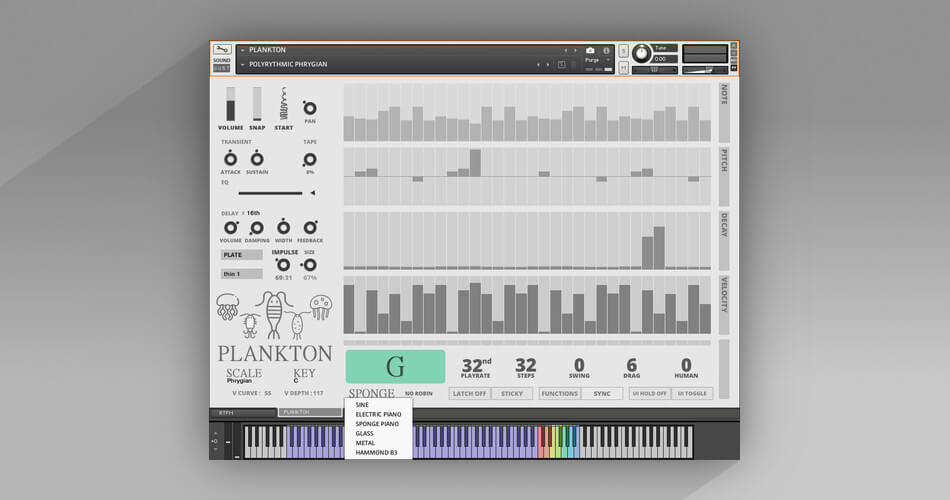The image size is (950, 500).
Task: Choose SINE from the sound list
Action: (x=362, y=405)
